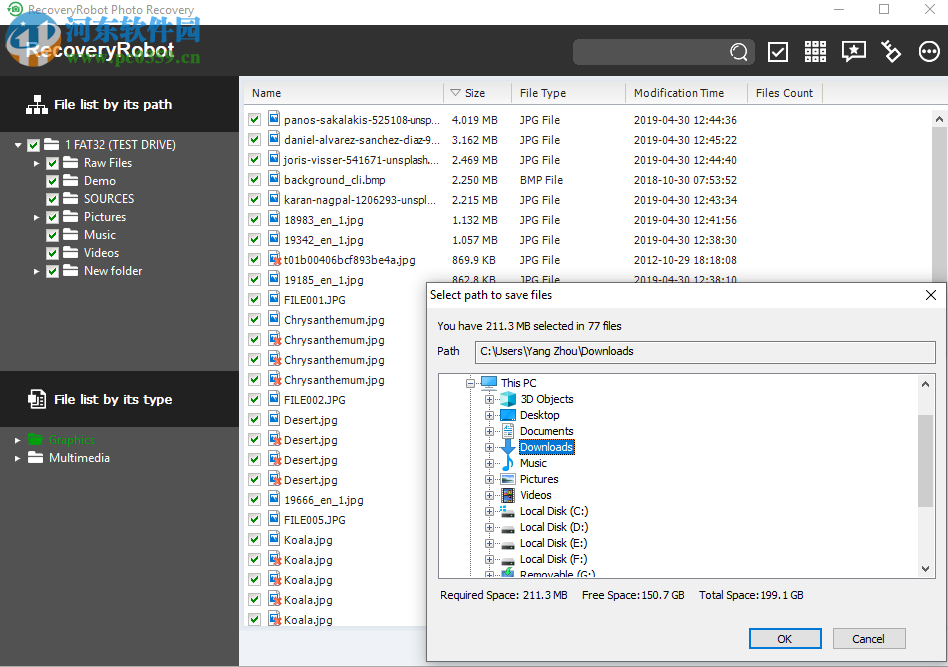Uncheck the FILE001.JPG checkbox
948x667 pixels.
pyautogui.click(x=254, y=299)
